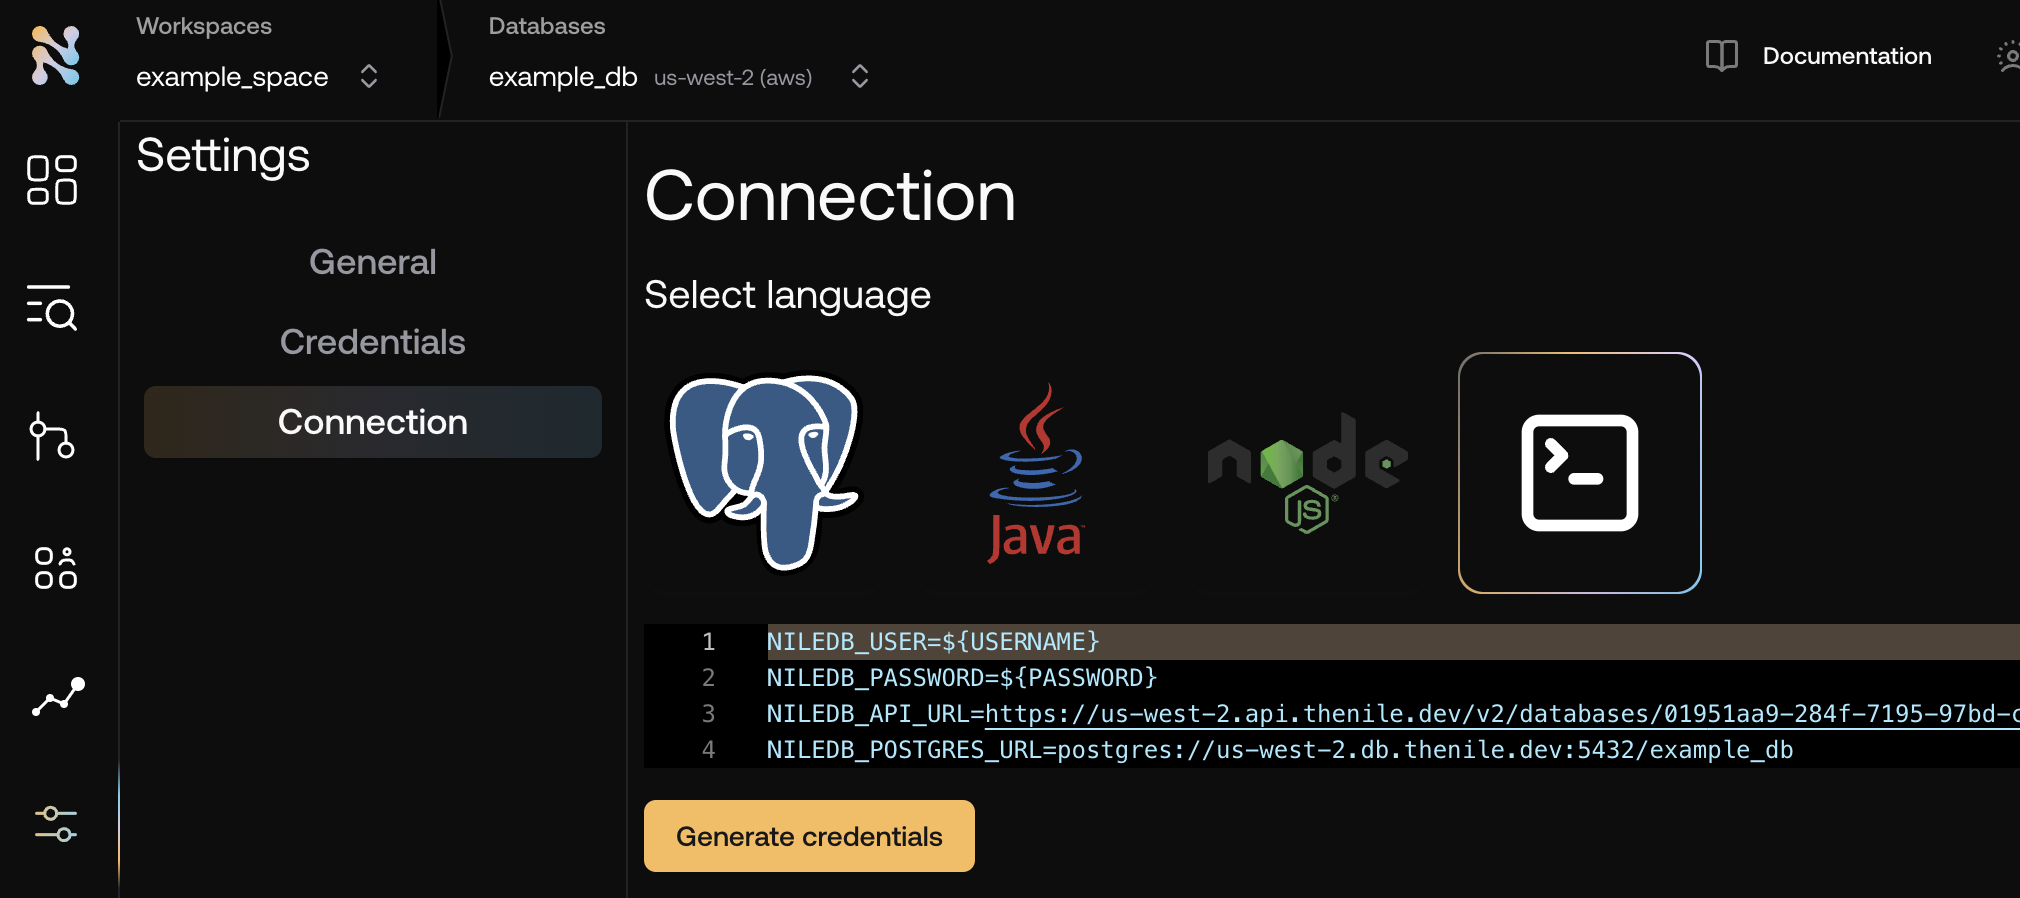The height and width of the screenshot is (898, 2020).
Task: Click the Nile logo icon
Action: [55, 56]
